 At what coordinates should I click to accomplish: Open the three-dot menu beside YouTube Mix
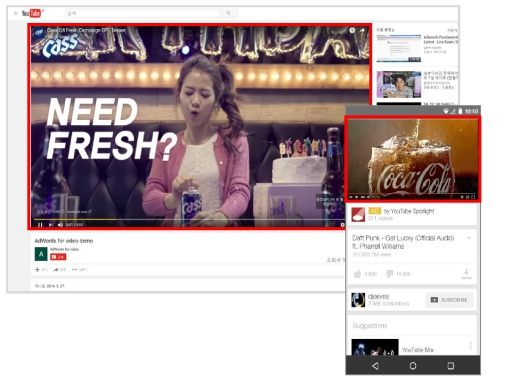click(x=470, y=345)
